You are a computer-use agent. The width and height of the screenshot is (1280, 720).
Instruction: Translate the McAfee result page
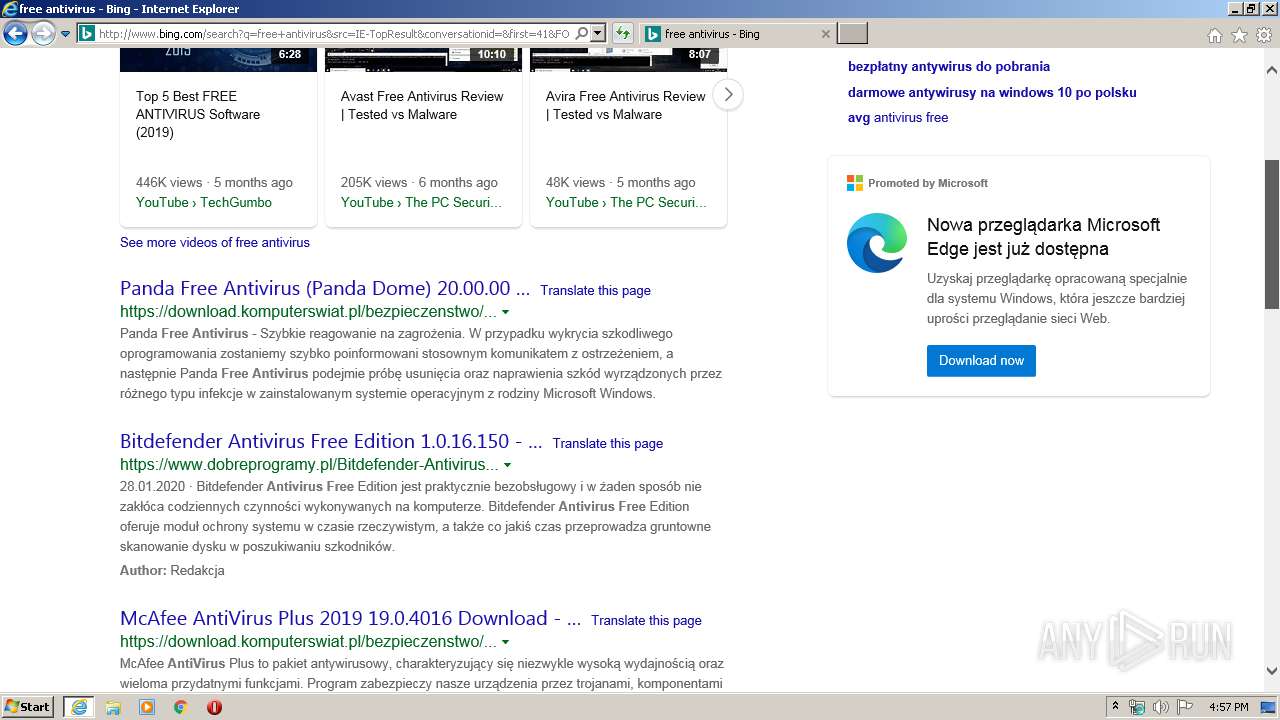click(646, 620)
